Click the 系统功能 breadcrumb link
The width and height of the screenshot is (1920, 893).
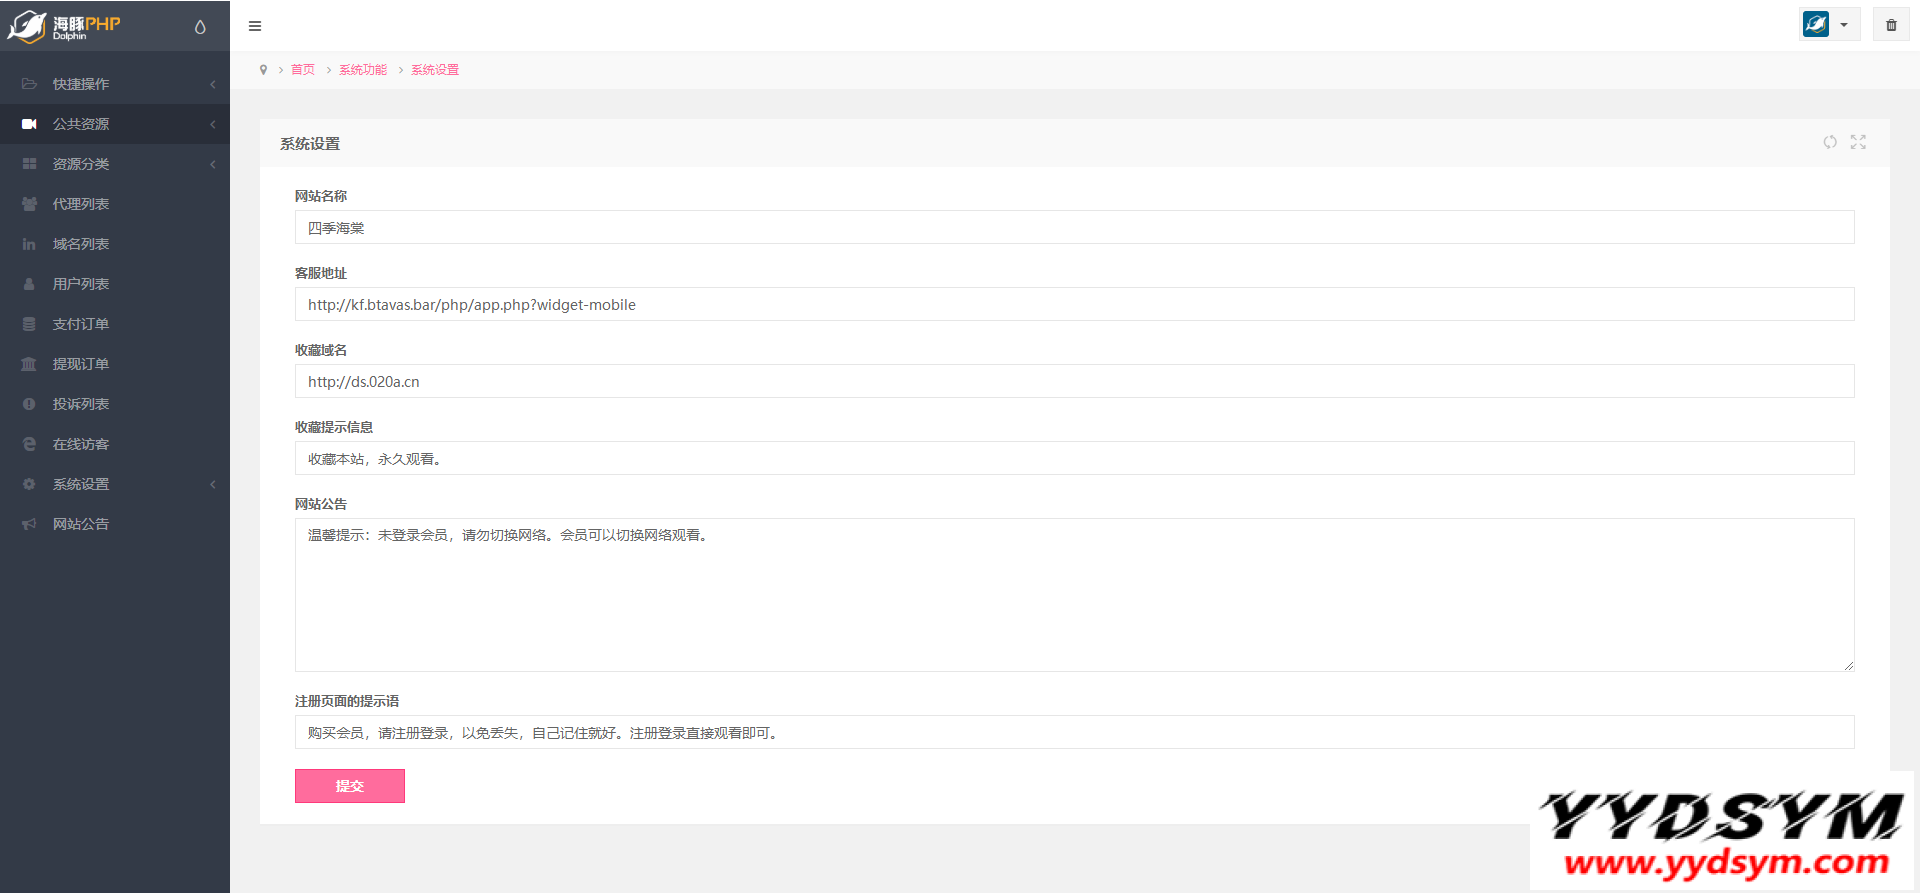(363, 70)
